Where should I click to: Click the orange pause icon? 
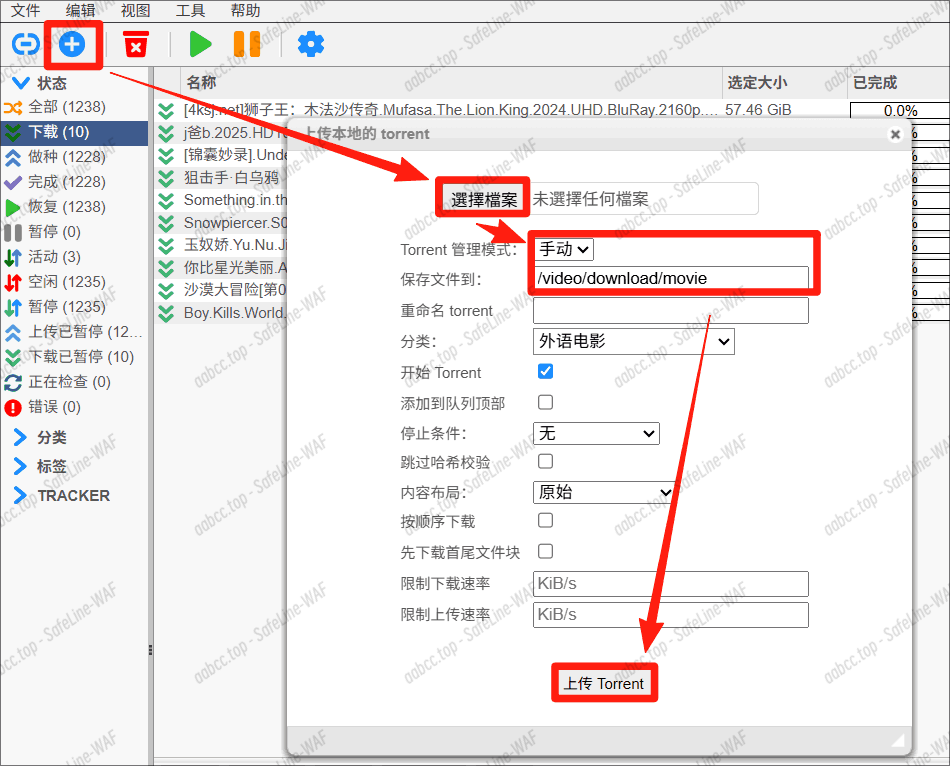247,44
